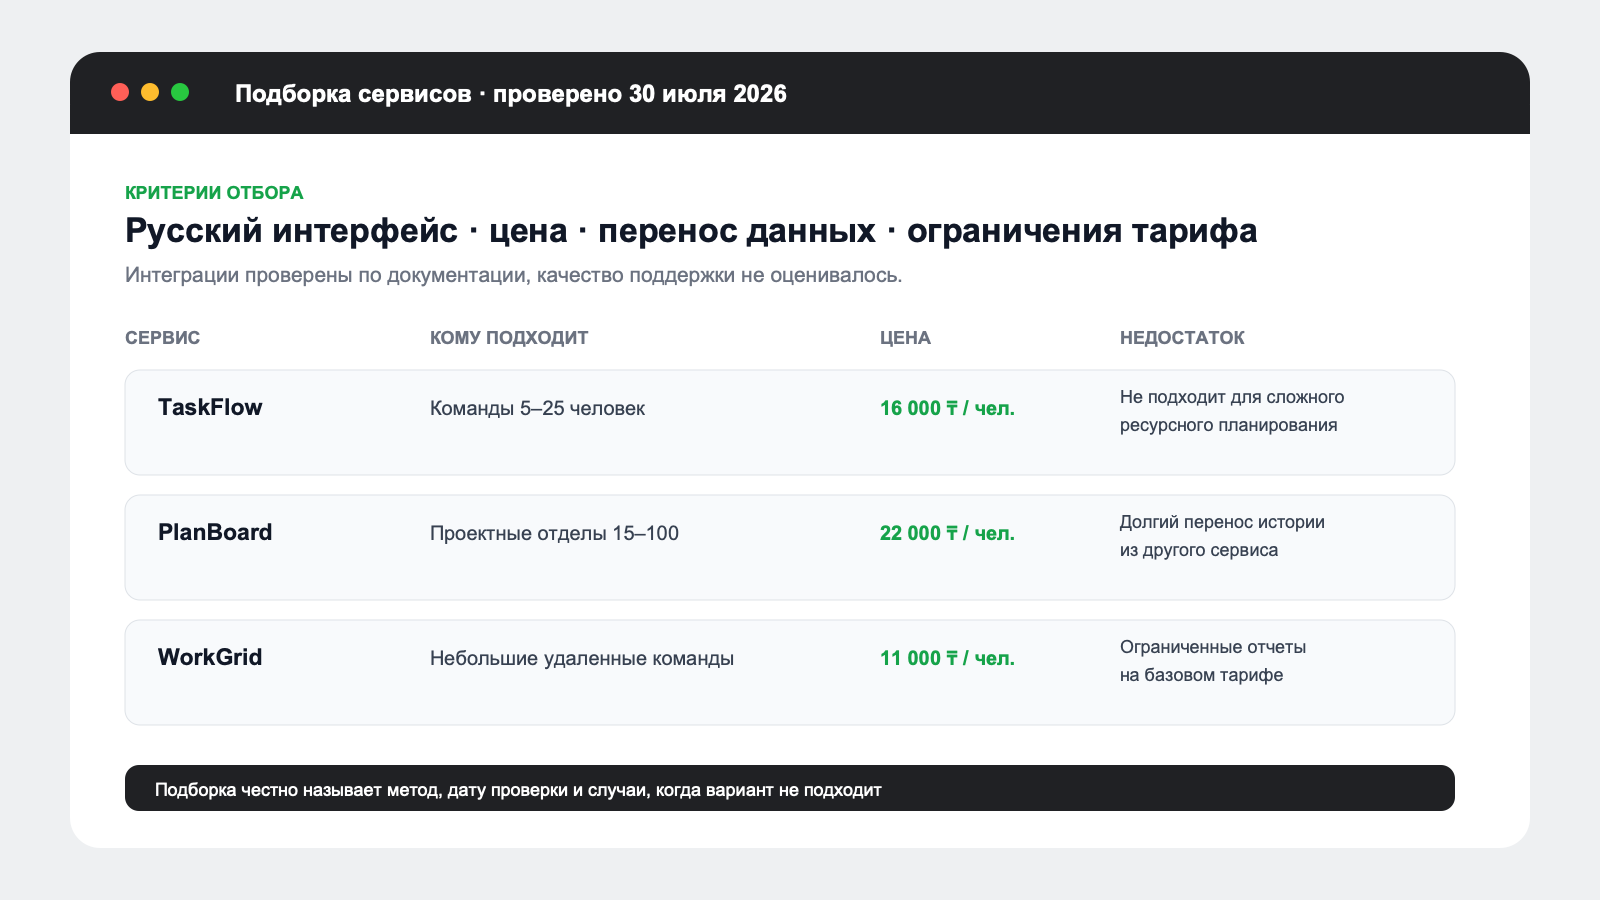Click the green maximize window dot

coord(180,92)
